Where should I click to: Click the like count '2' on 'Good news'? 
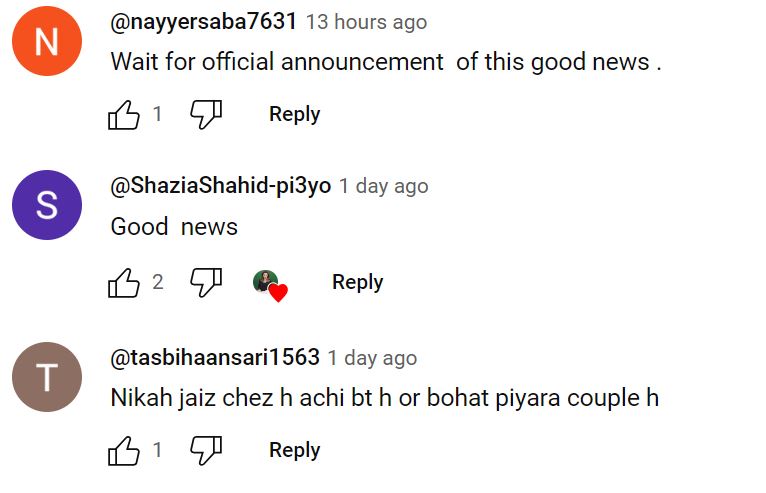[157, 282]
